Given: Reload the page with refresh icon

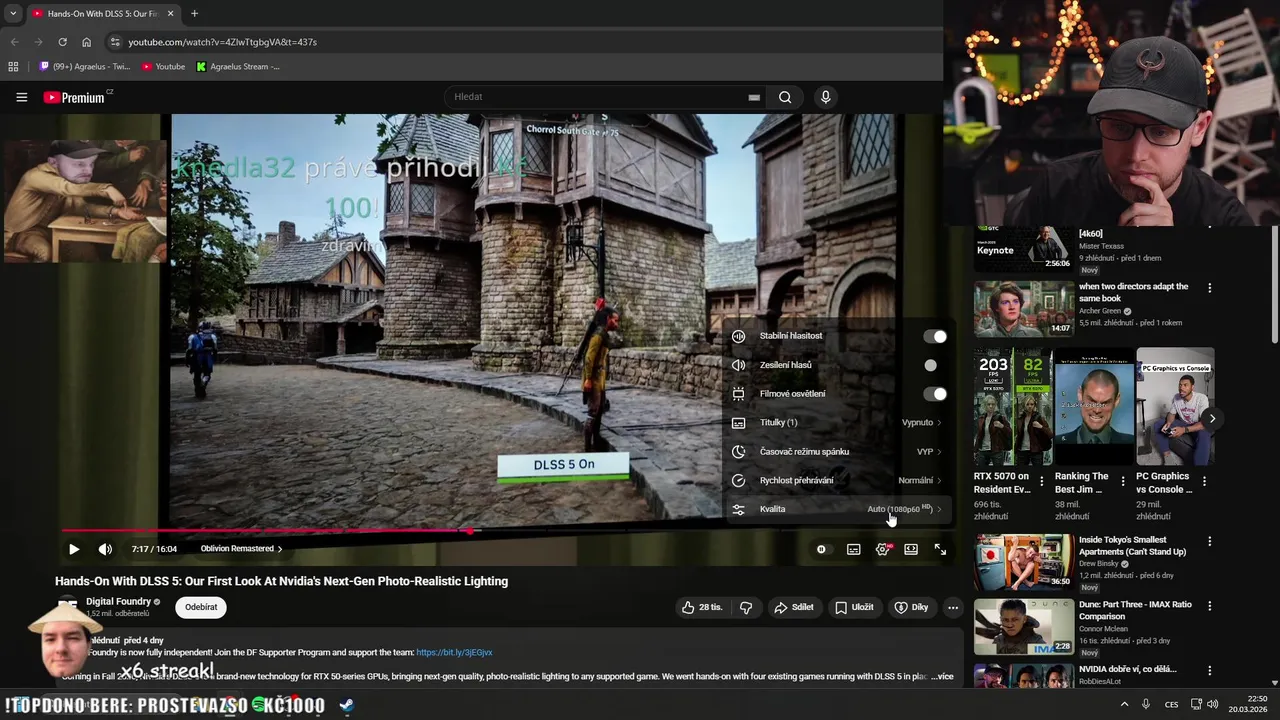Looking at the screenshot, I should point(62,42).
